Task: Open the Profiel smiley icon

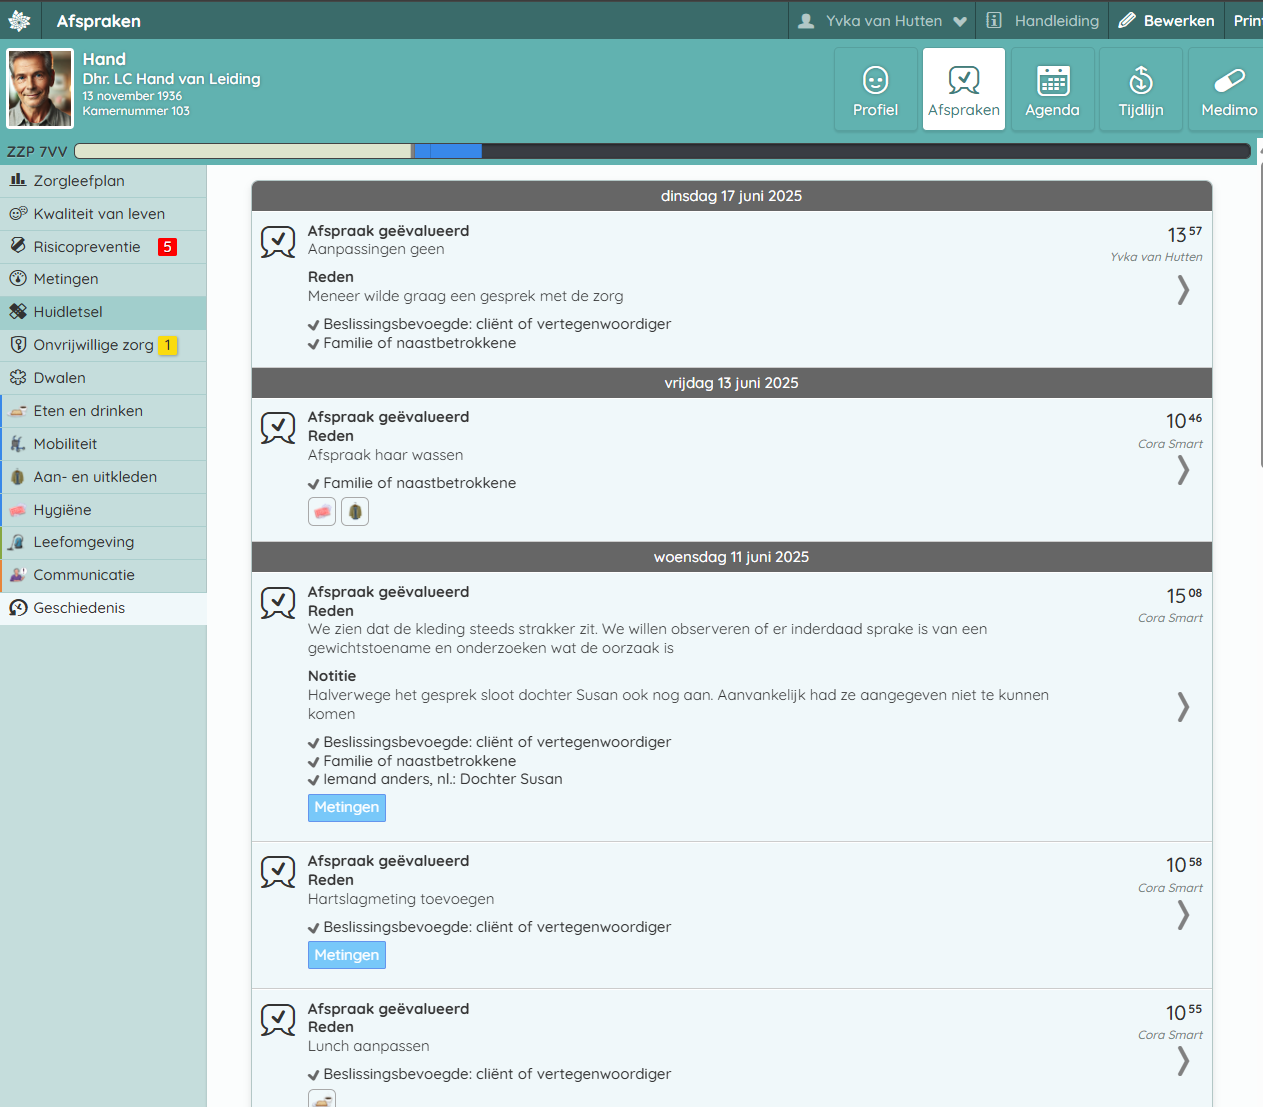Action: pos(875,80)
